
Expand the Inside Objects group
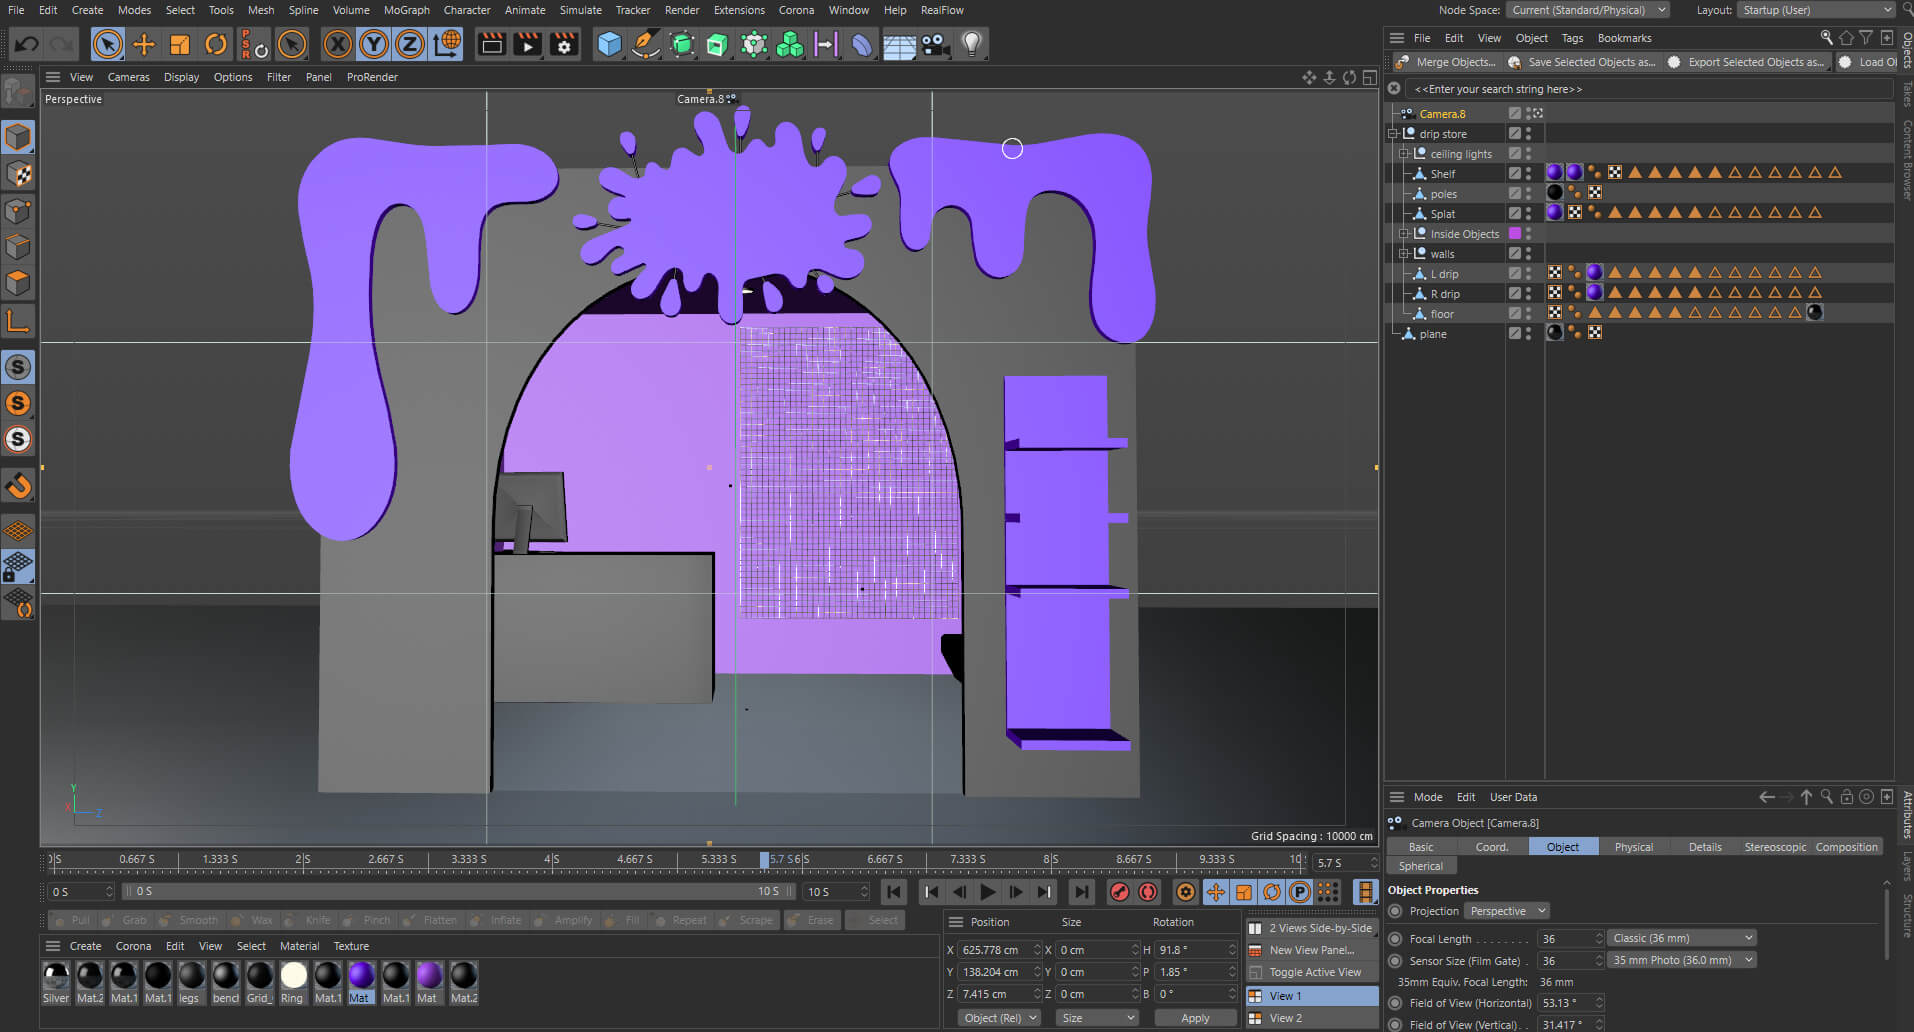(x=1404, y=234)
